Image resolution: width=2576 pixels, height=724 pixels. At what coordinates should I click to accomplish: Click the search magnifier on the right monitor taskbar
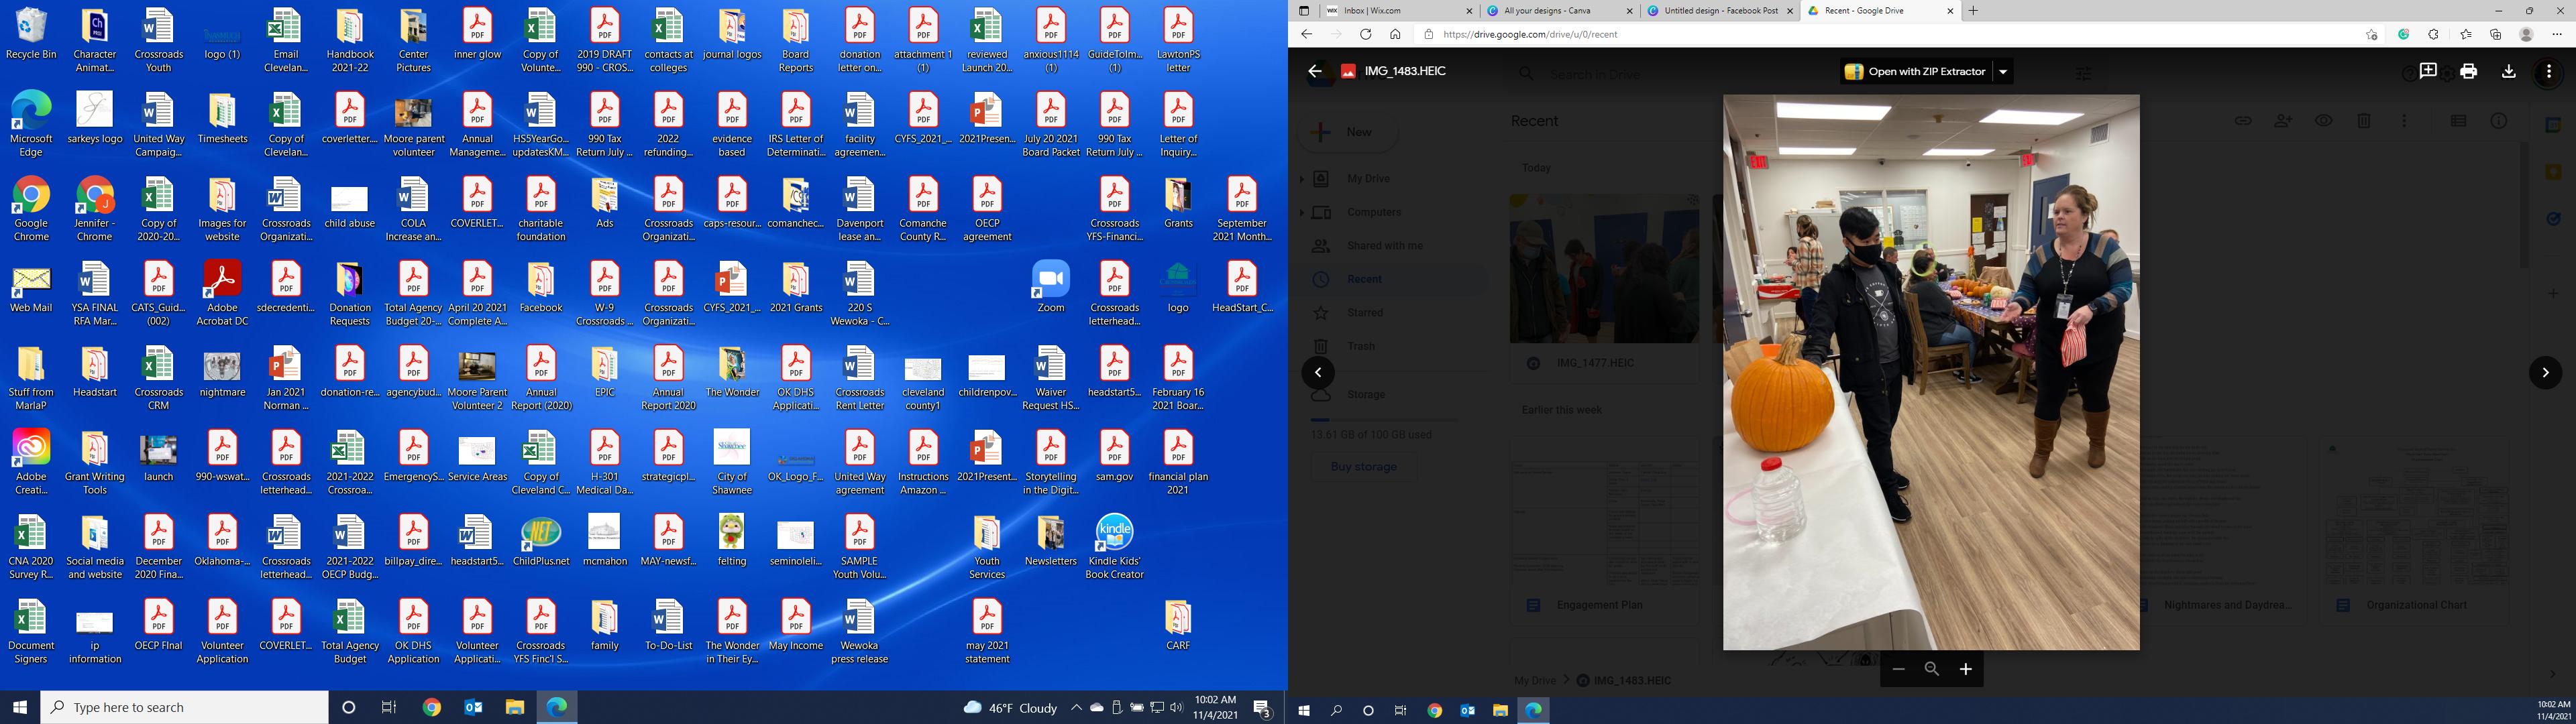click(1336, 711)
